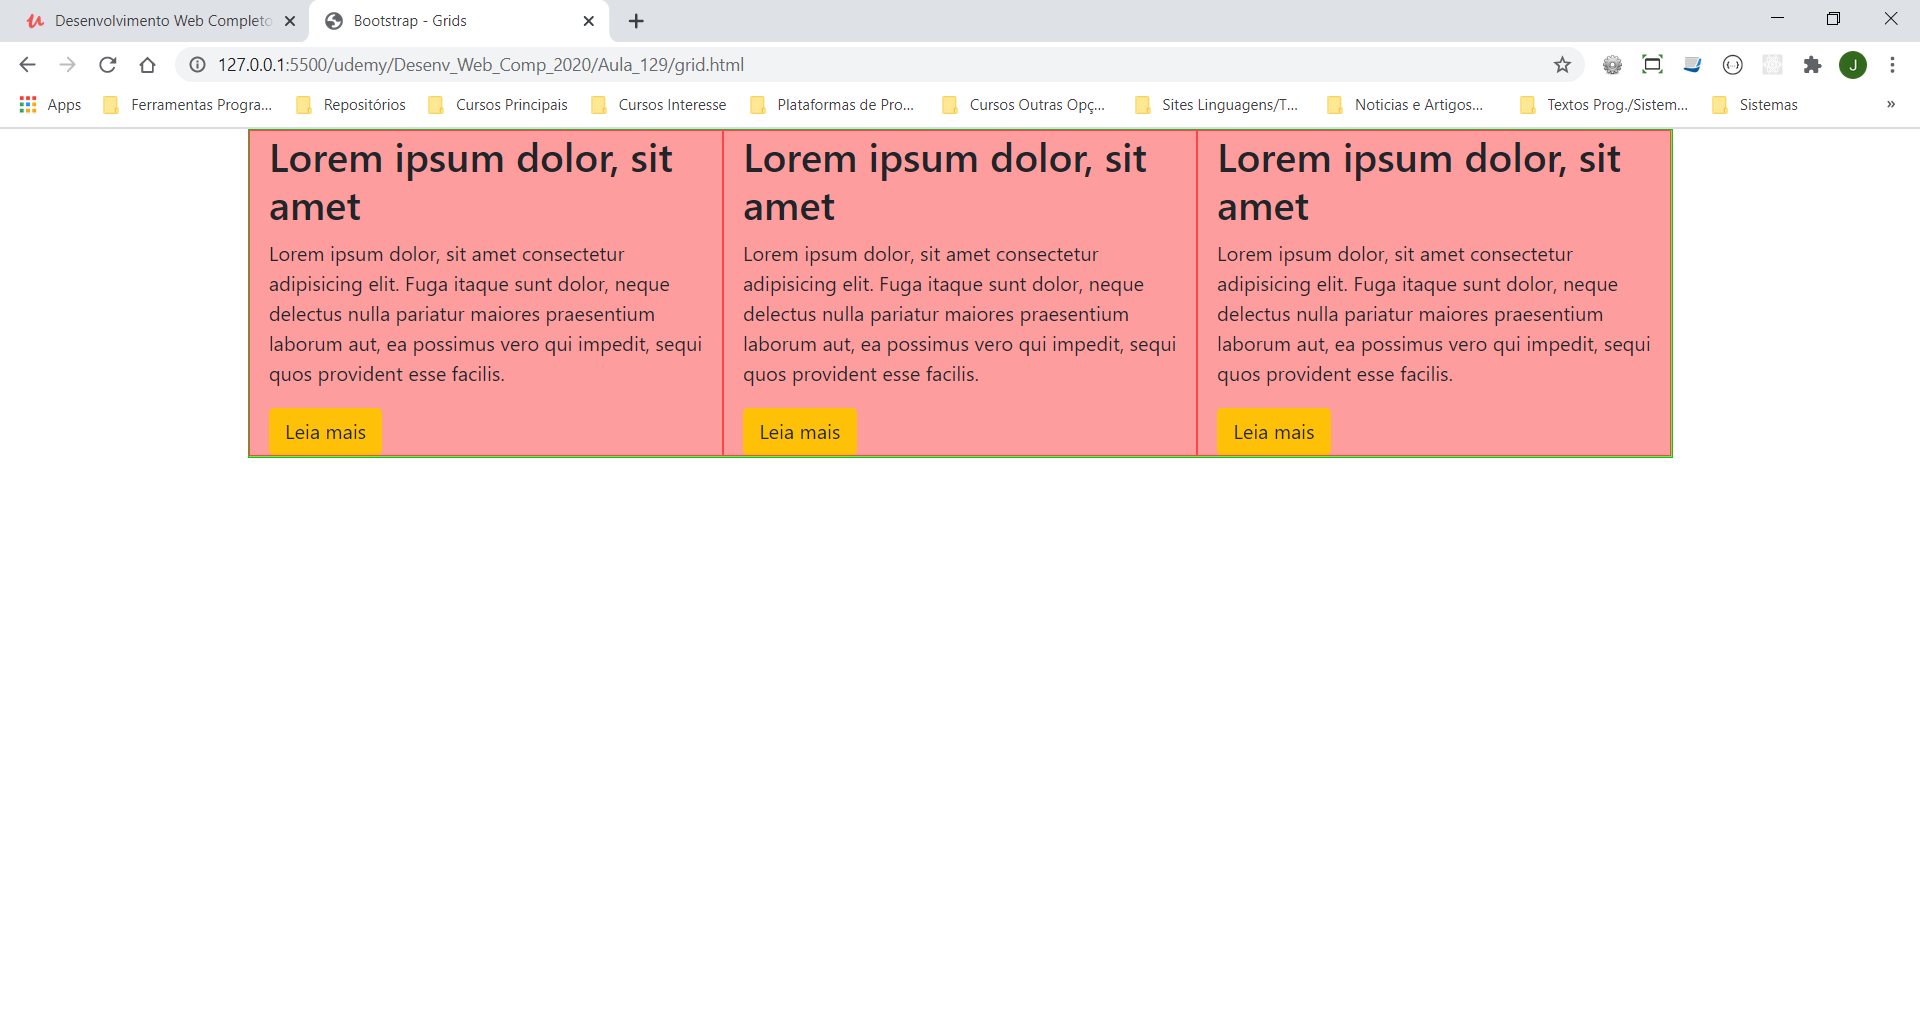Screen dimensions: 1920x1030
Task: Open the Plataformas de Pro... bookmark folder
Action: (x=832, y=105)
